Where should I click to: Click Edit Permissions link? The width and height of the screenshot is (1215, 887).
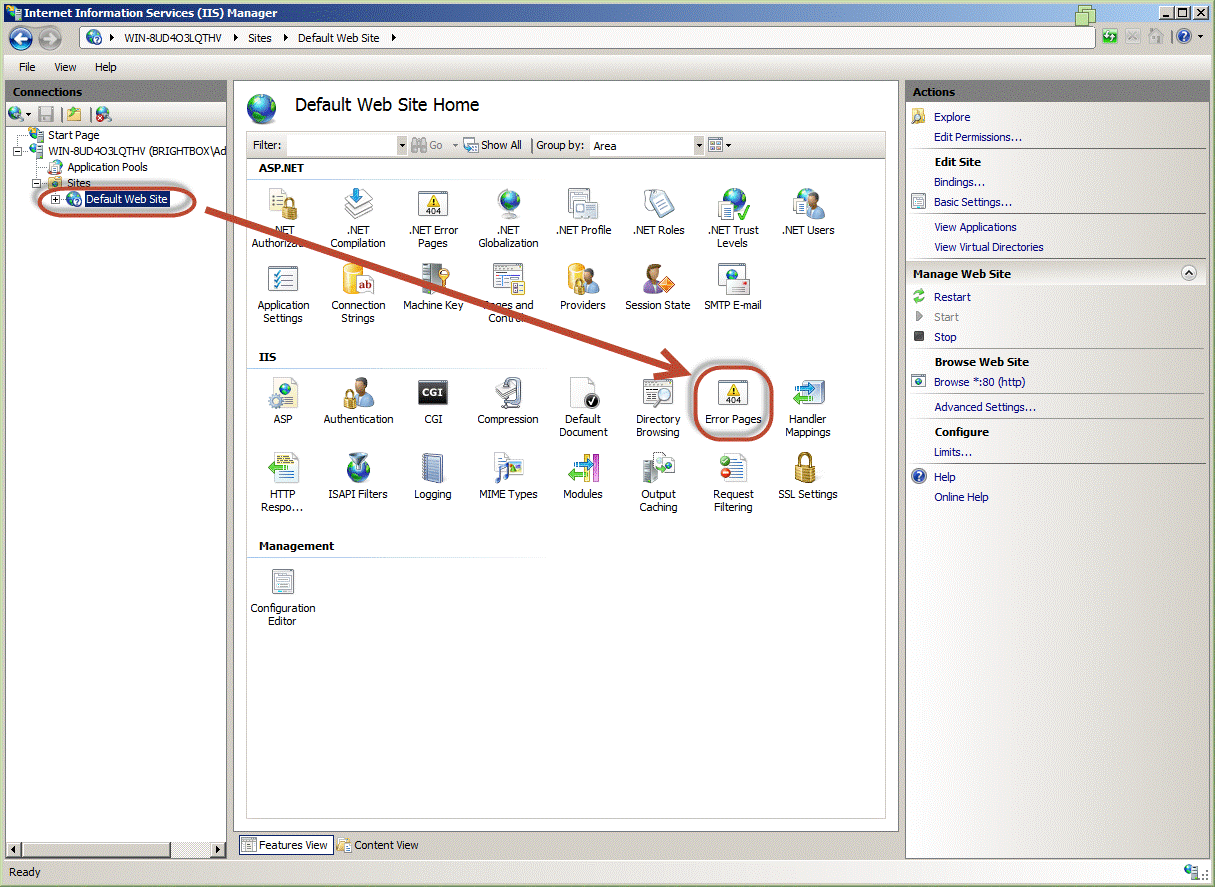pyautogui.click(x=978, y=137)
